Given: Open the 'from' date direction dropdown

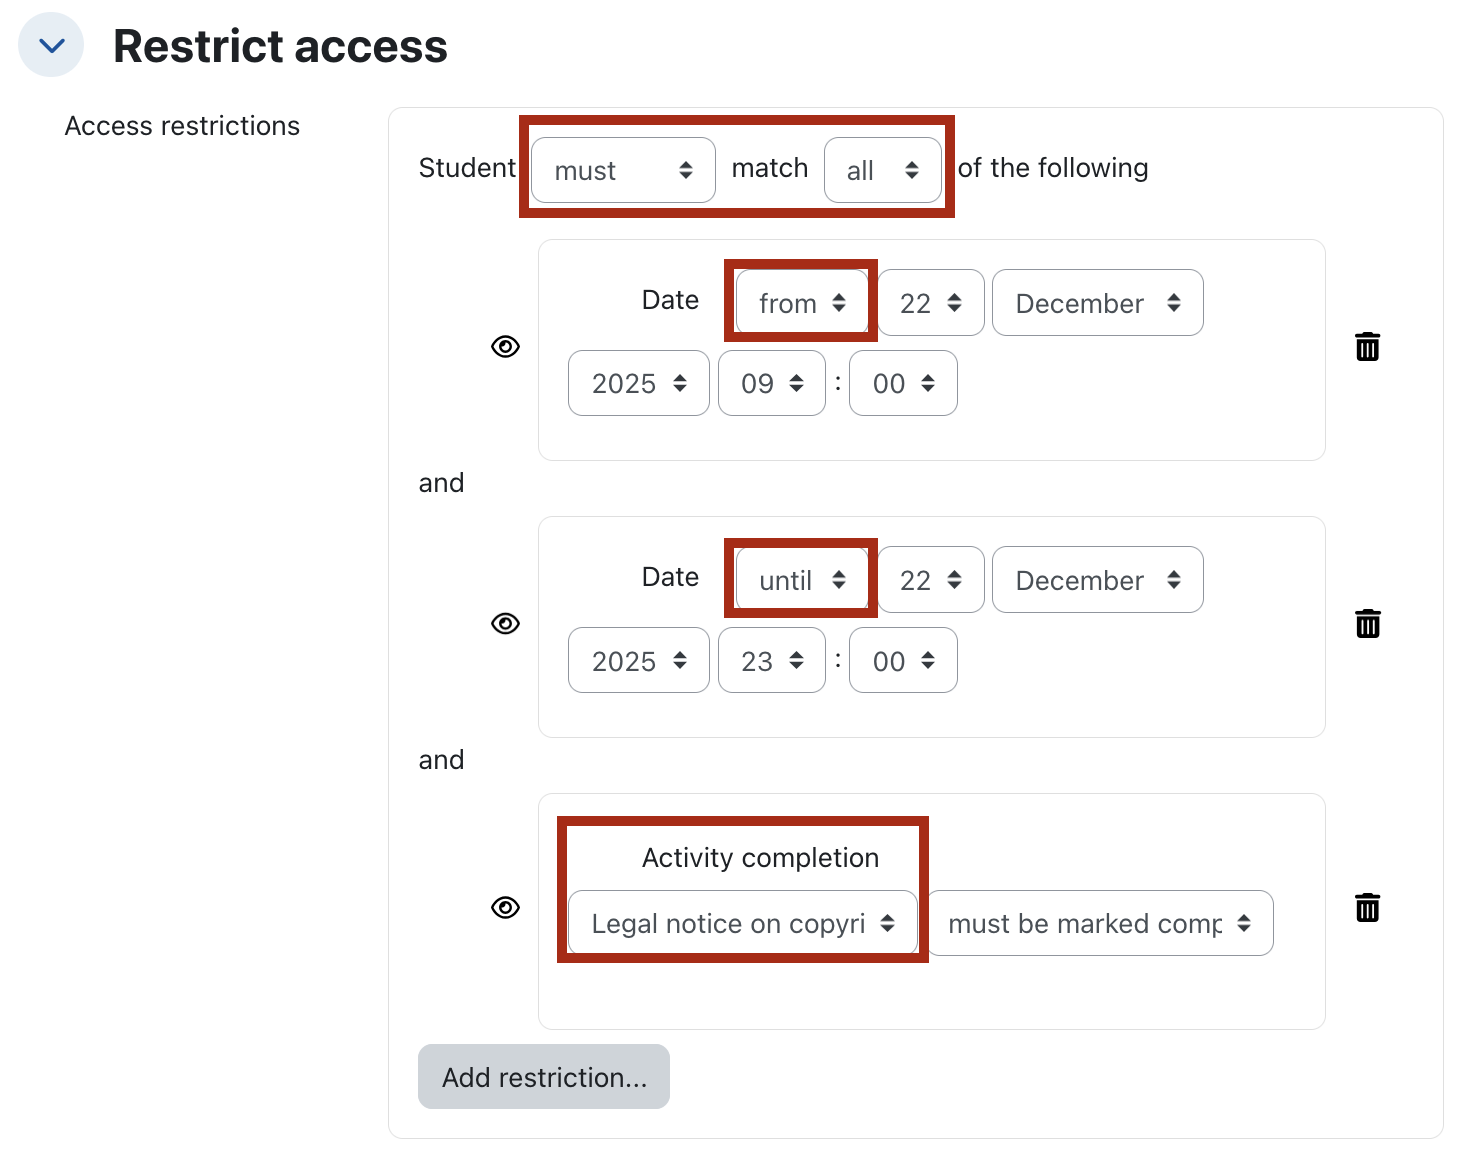Looking at the screenshot, I should tap(801, 303).
